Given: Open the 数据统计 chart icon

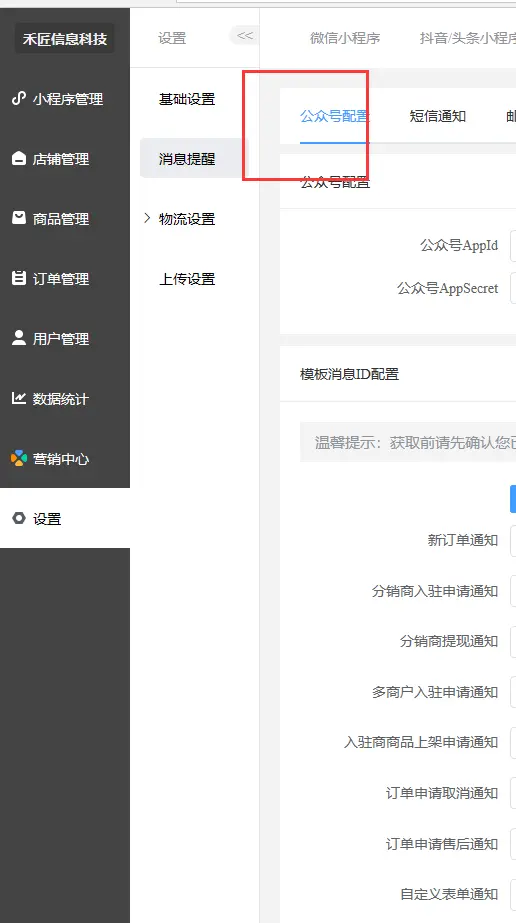Looking at the screenshot, I should tap(19, 399).
